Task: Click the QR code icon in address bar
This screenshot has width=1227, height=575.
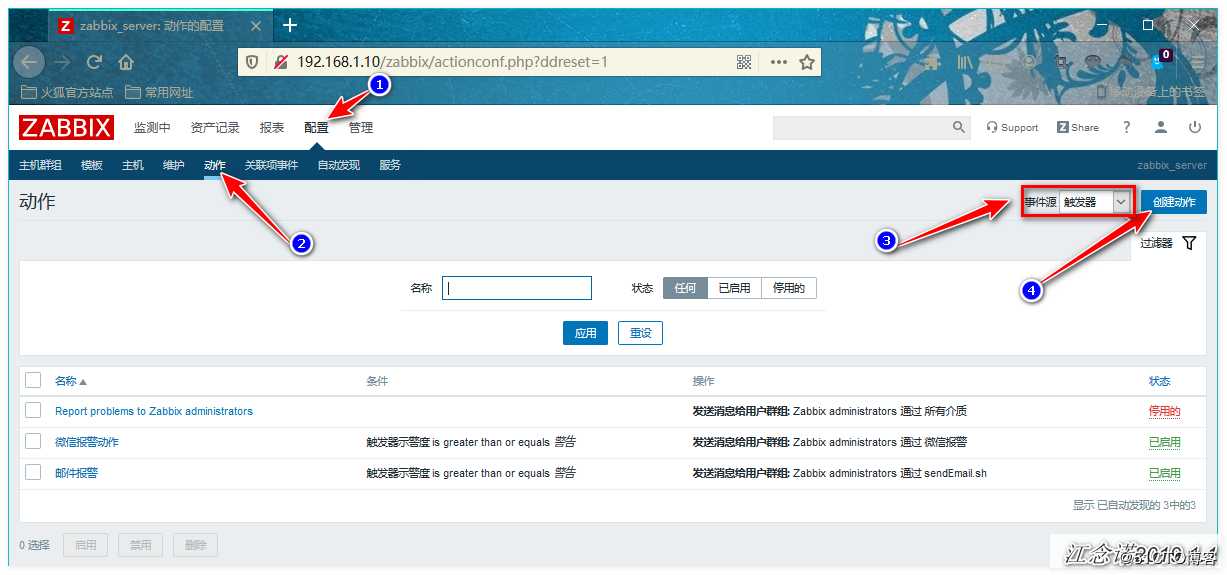Action: coord(744,62)
